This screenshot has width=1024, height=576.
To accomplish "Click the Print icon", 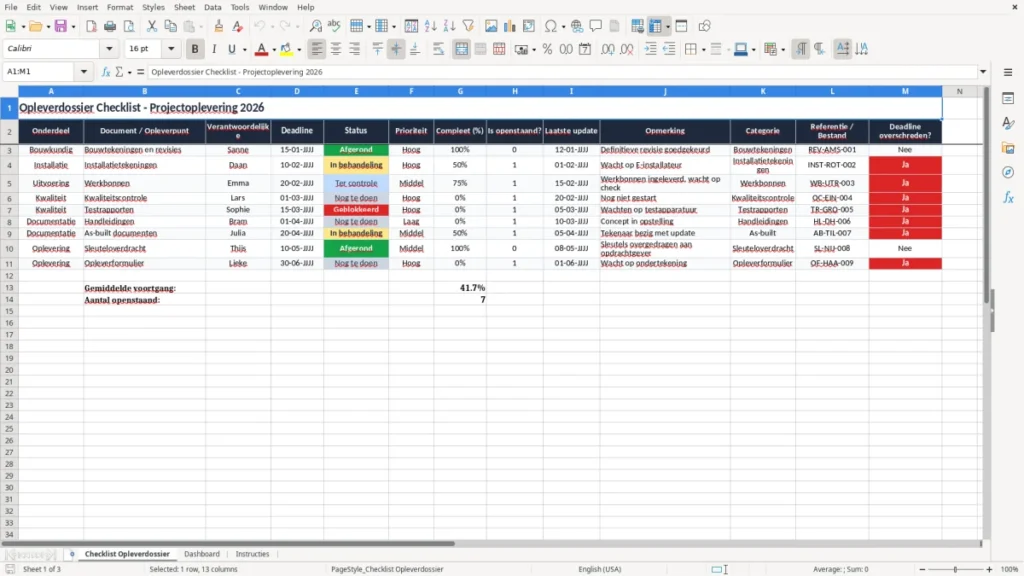I will click(x=110, y=26).
